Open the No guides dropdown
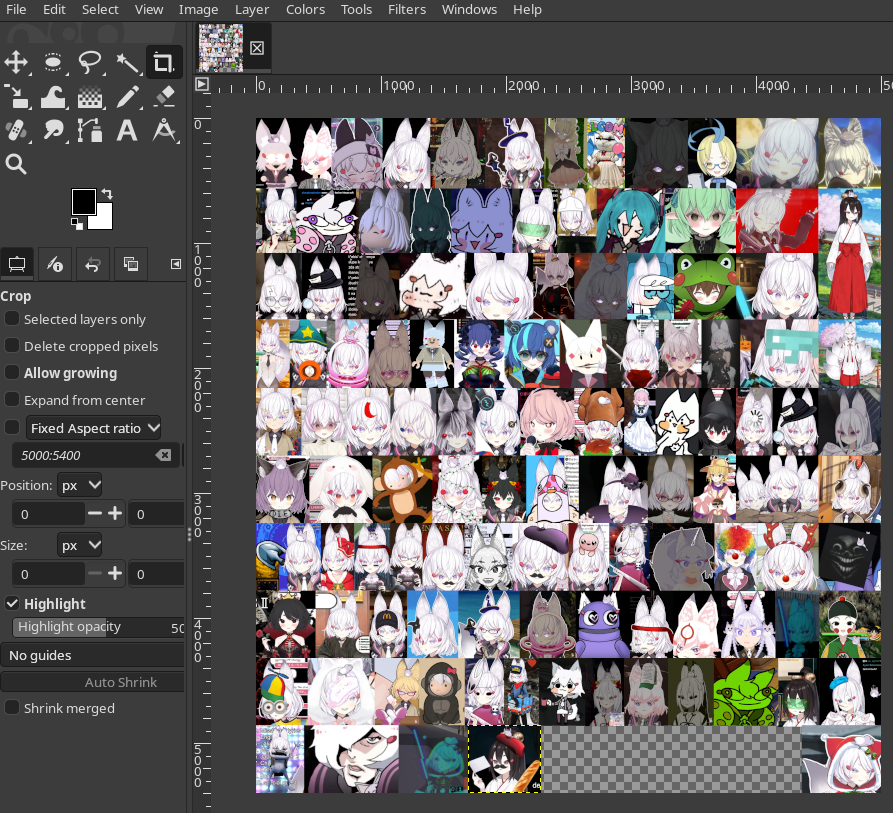Screen dimensions: 893x813 tap(92, 655)
